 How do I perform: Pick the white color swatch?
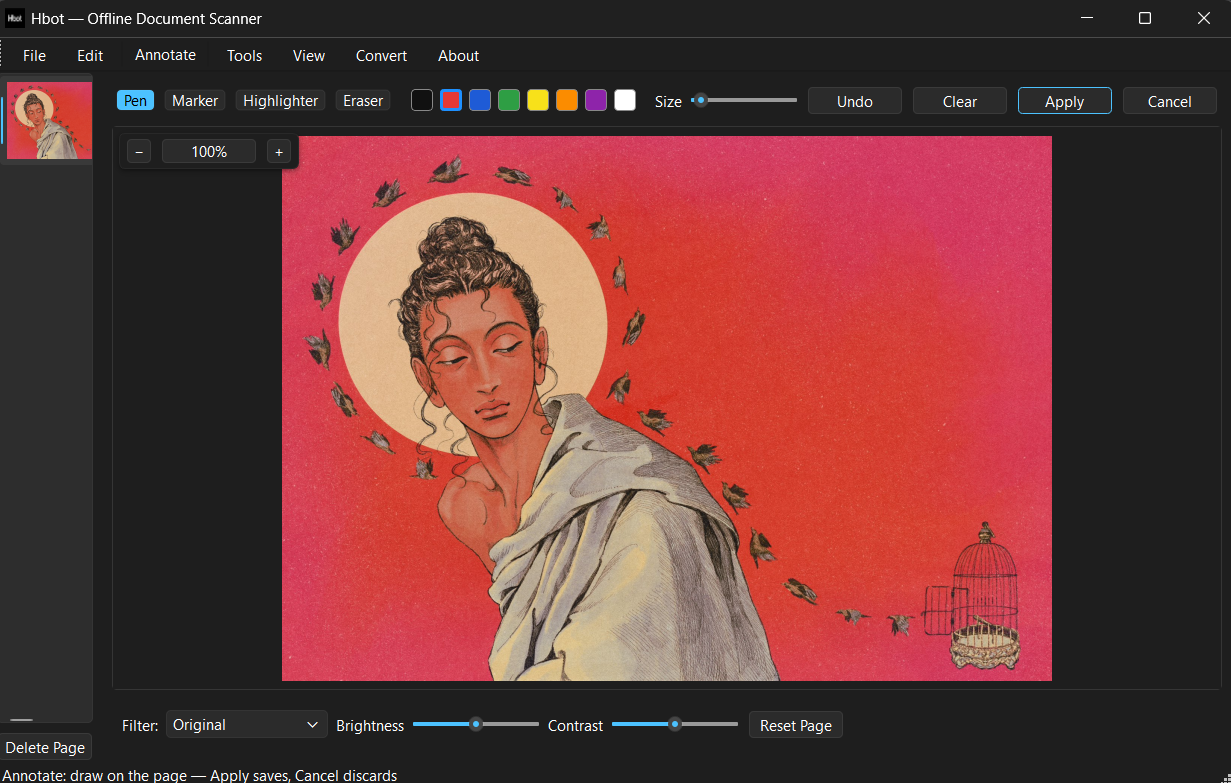tap(625, 100)
